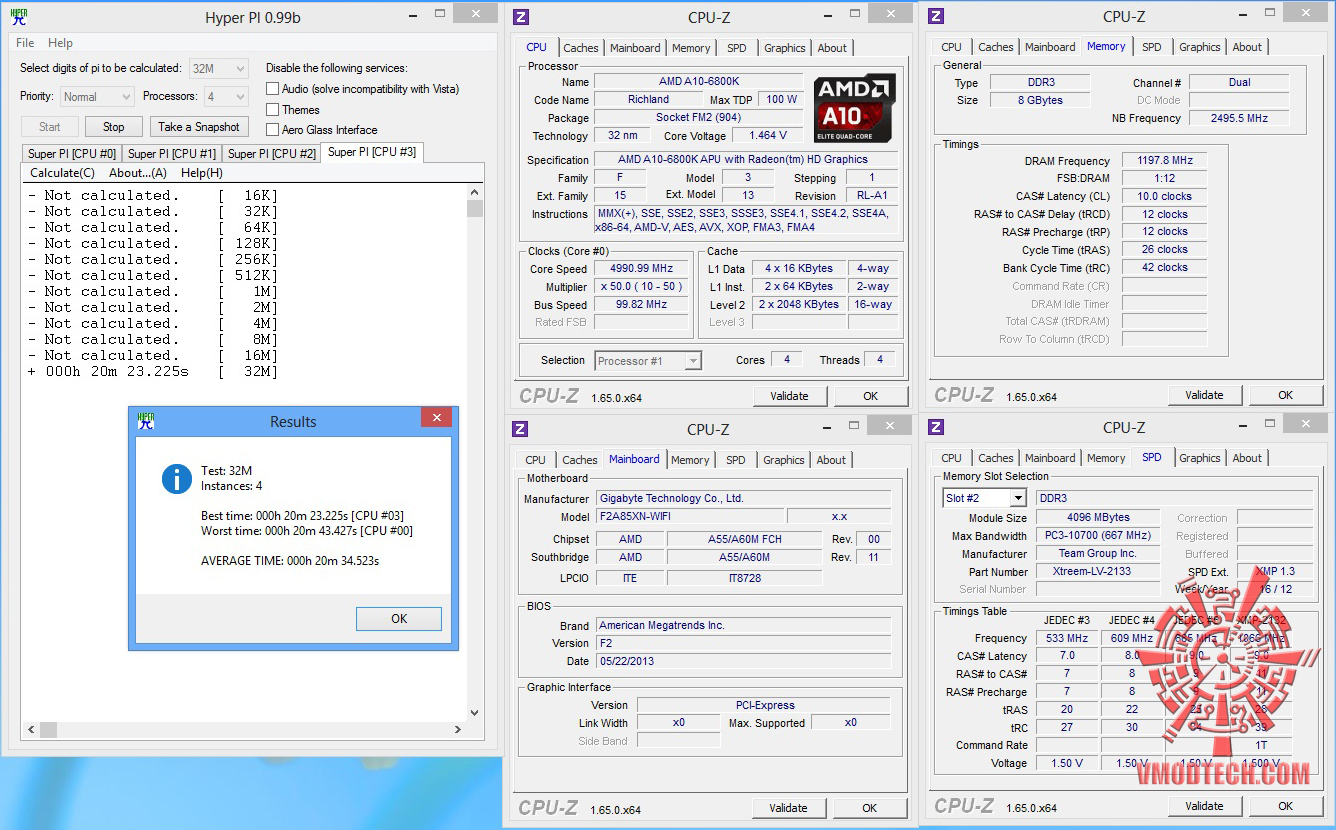Open the File menu in Hyper PI
The image size is (1336, 830).
25,43
